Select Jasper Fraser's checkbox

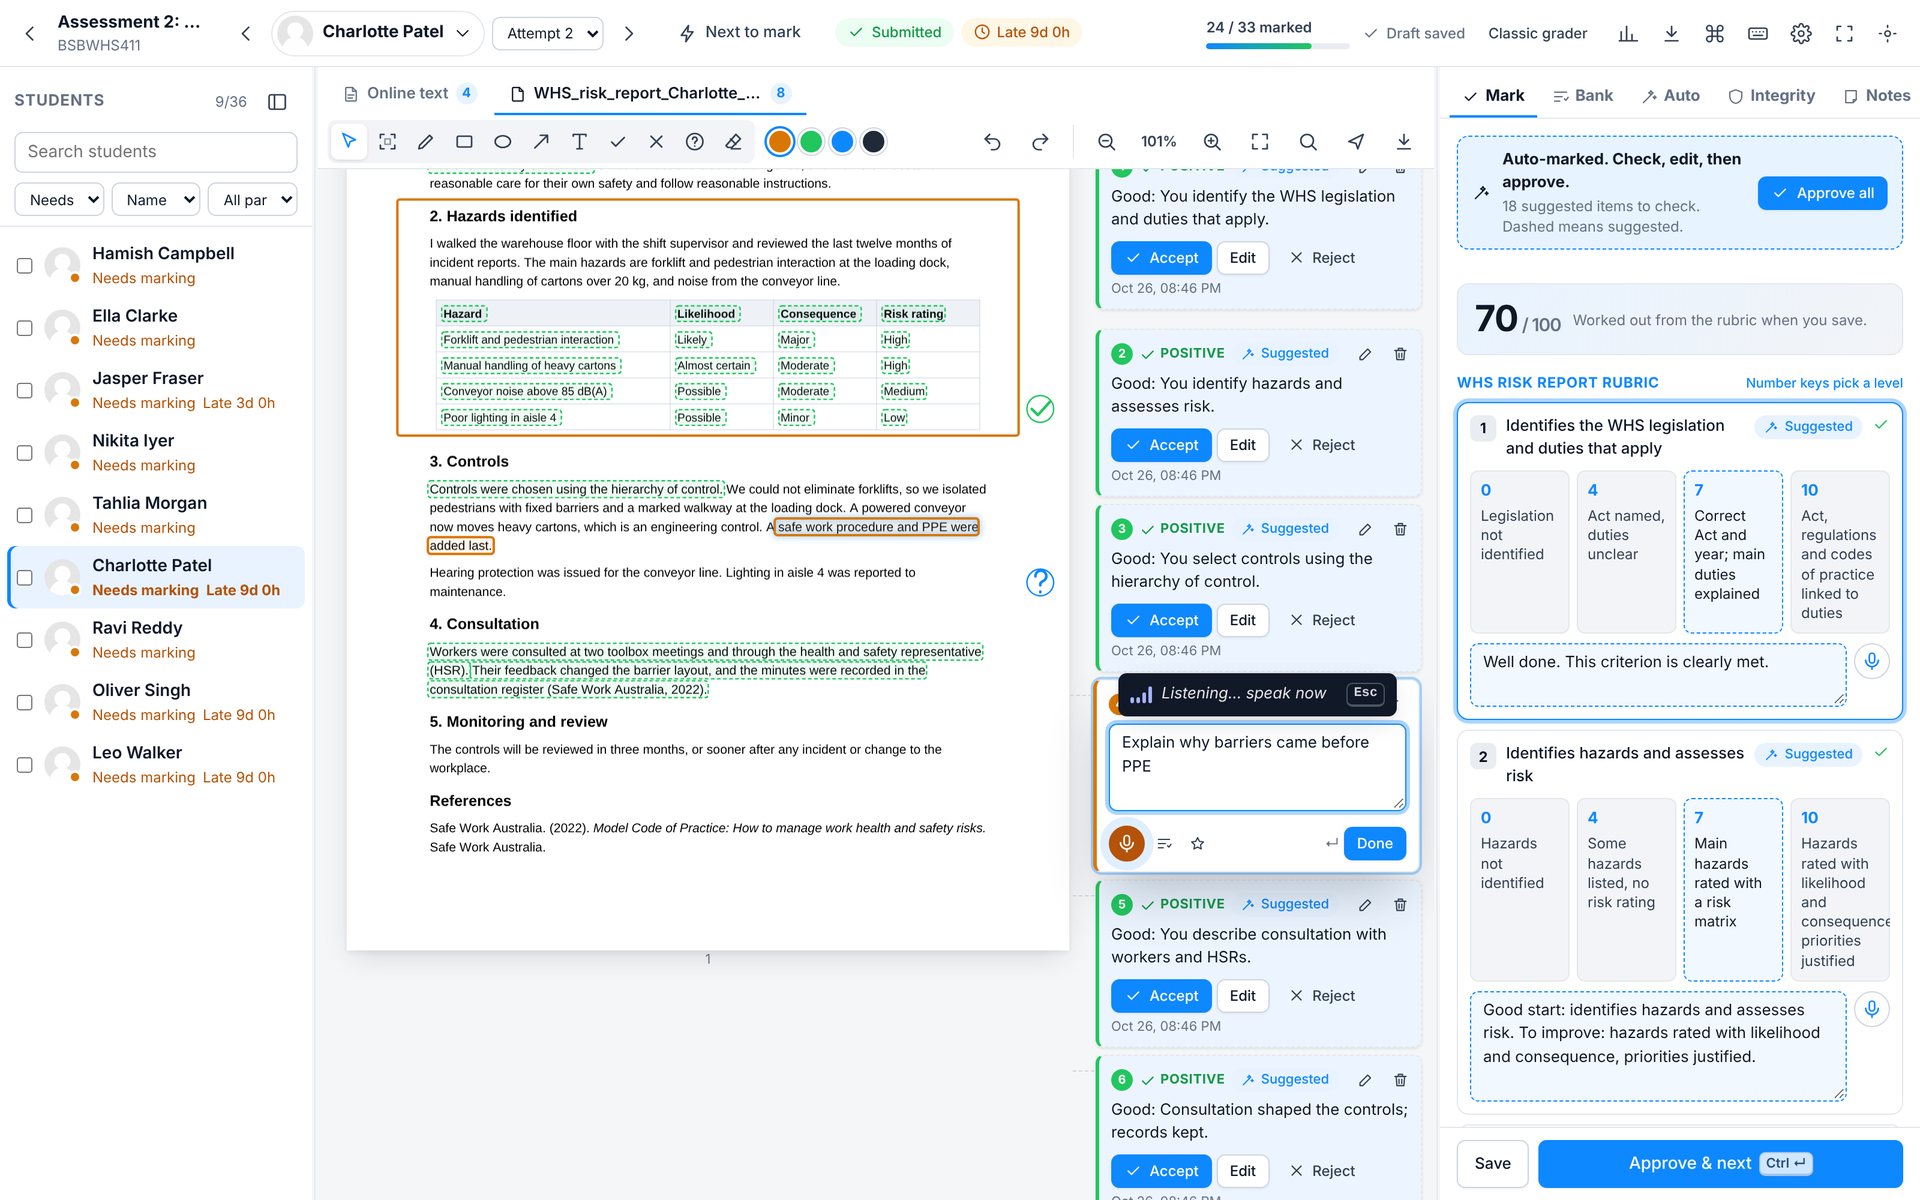click(25, 391)
